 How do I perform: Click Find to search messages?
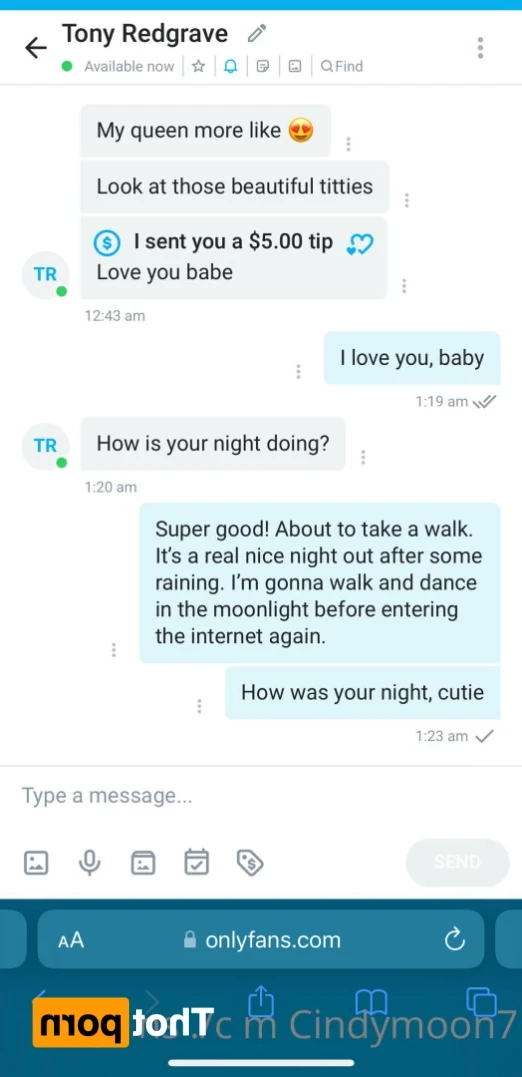(x=342, y=67)
